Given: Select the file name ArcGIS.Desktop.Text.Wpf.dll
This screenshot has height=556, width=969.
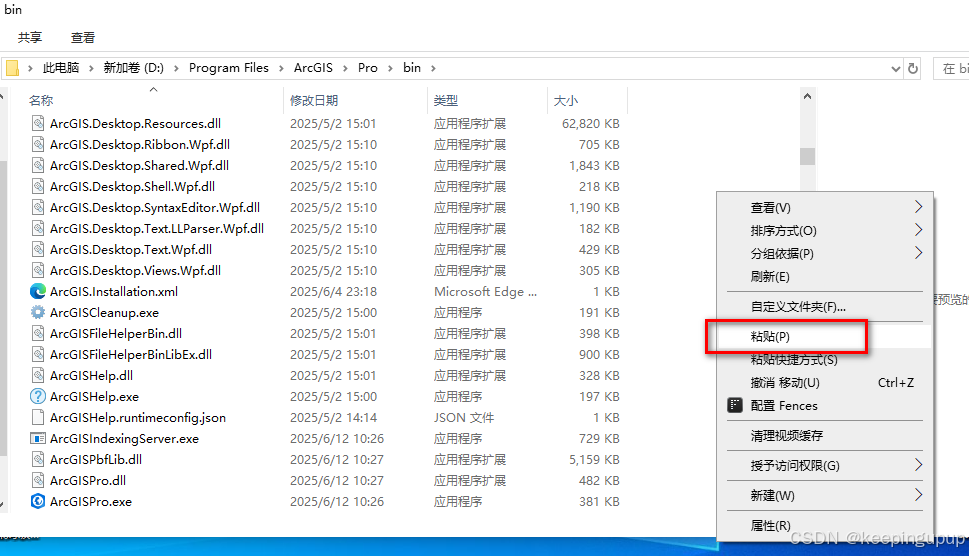Looking at the screenshot, I should (131, 250).
